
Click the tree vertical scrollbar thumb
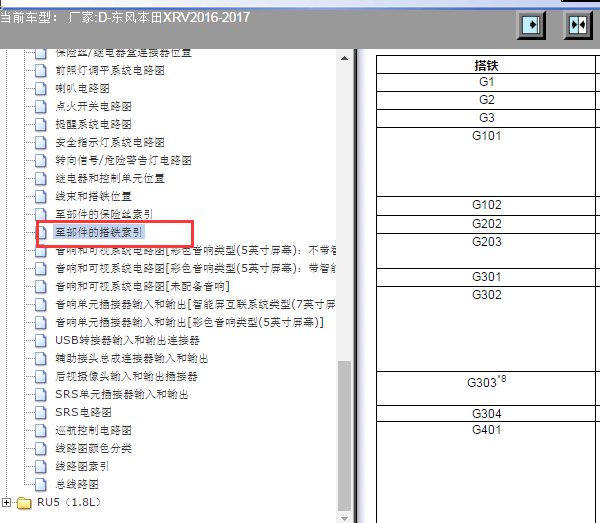coord(344,435)
